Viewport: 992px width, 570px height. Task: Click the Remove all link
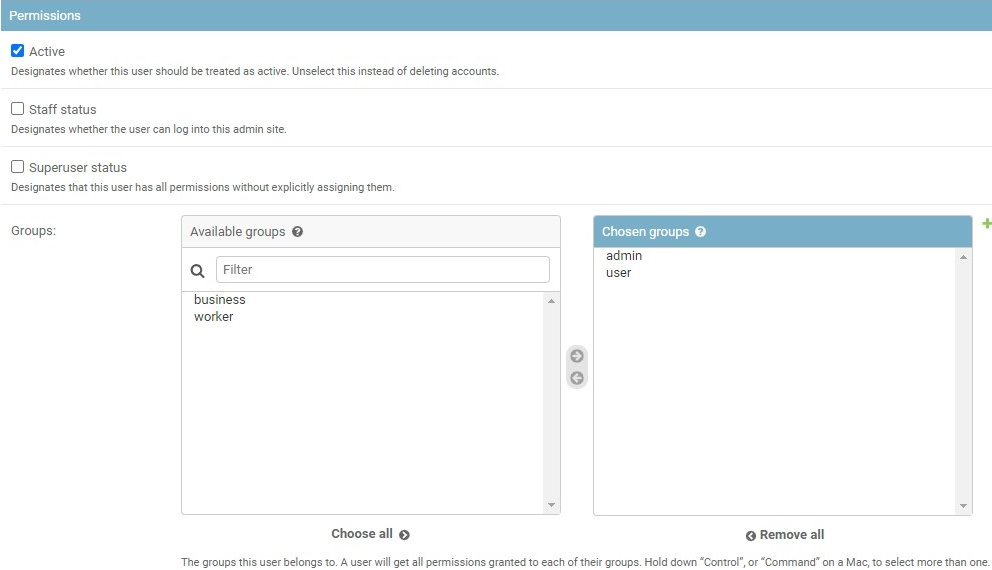(785, 535)
